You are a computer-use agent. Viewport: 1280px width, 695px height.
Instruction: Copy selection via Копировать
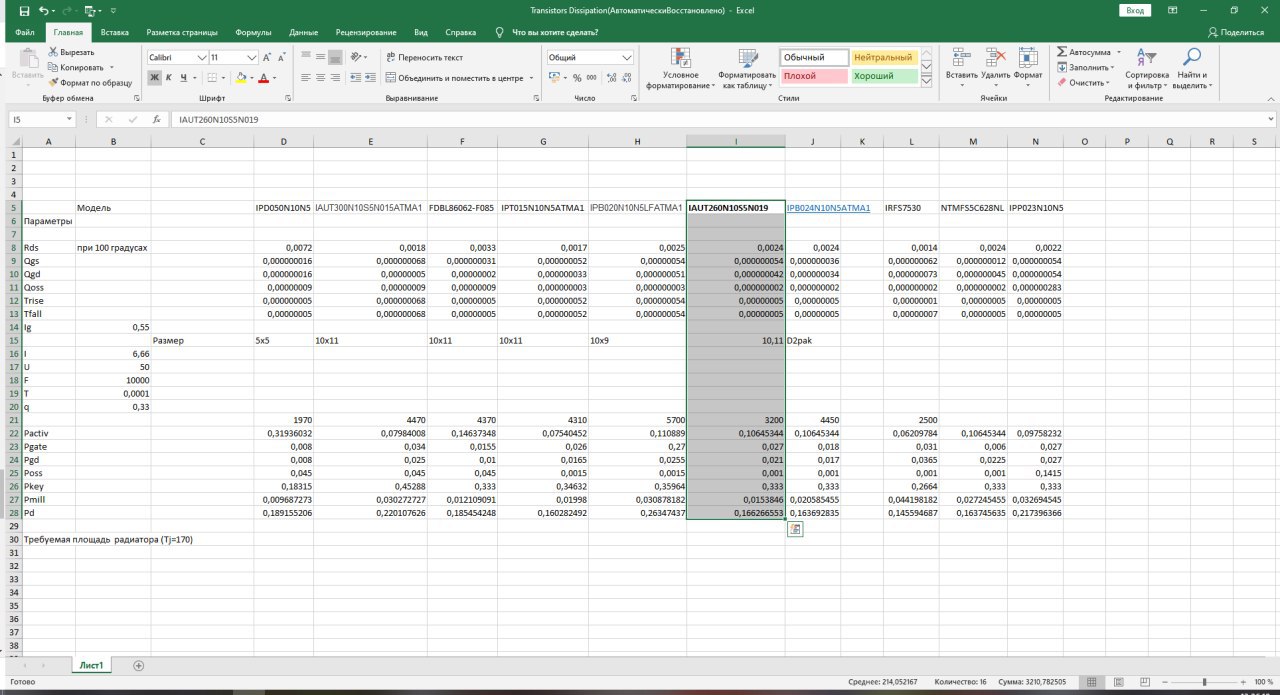(x=76, y=67)
